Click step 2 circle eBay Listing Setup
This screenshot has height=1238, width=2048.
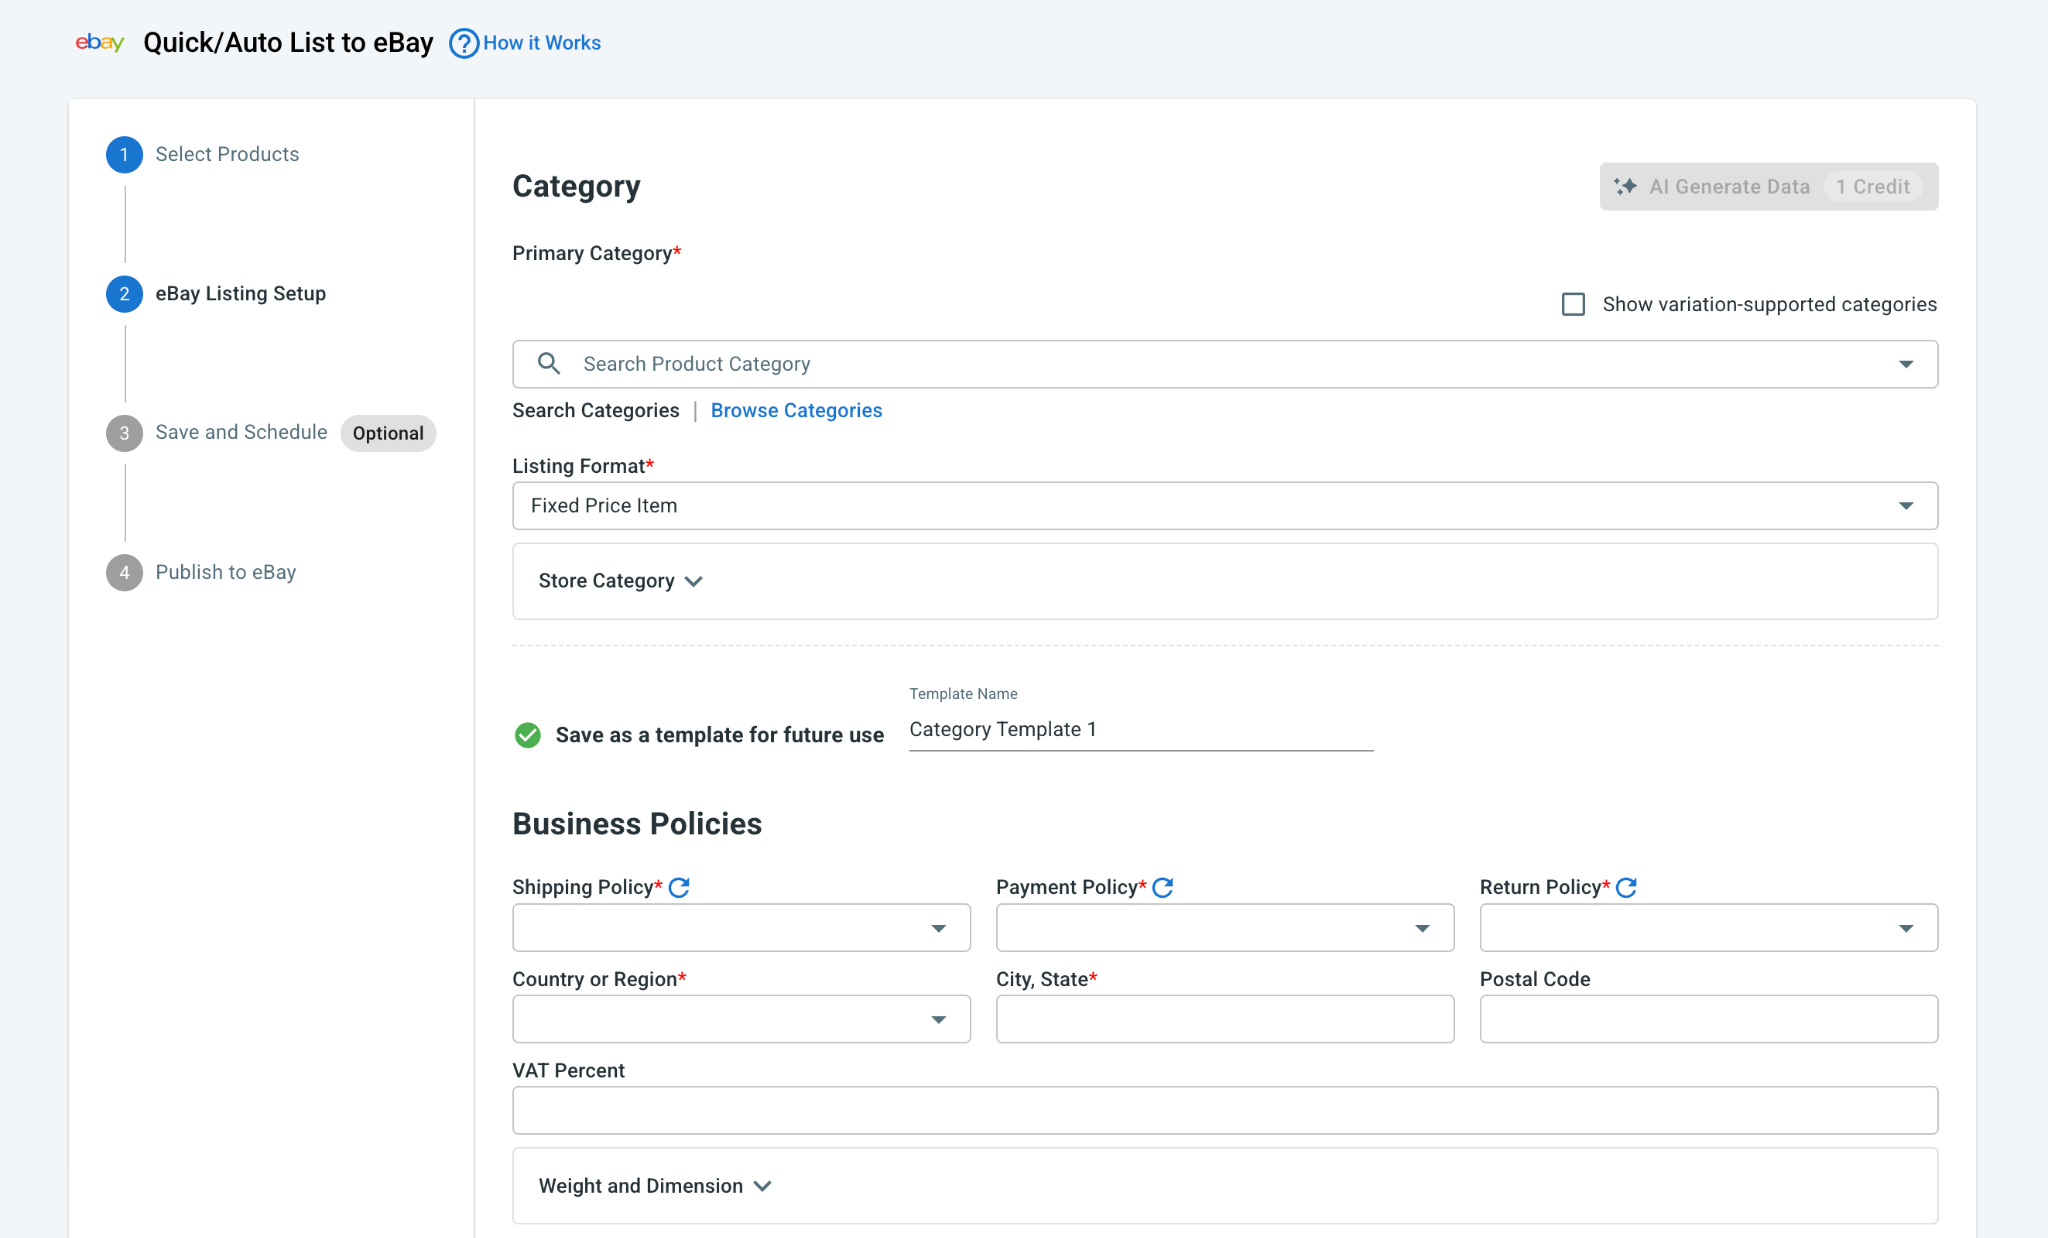pos(124,293)
